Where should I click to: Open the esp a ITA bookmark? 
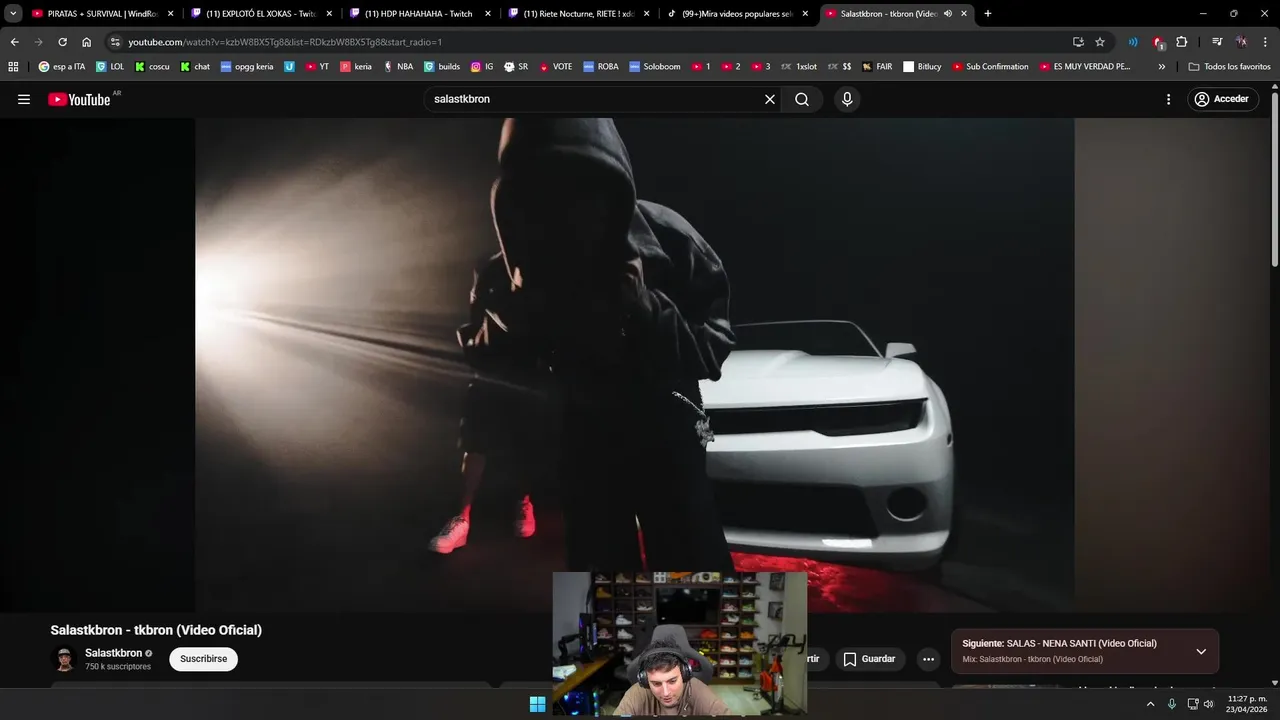62,67
